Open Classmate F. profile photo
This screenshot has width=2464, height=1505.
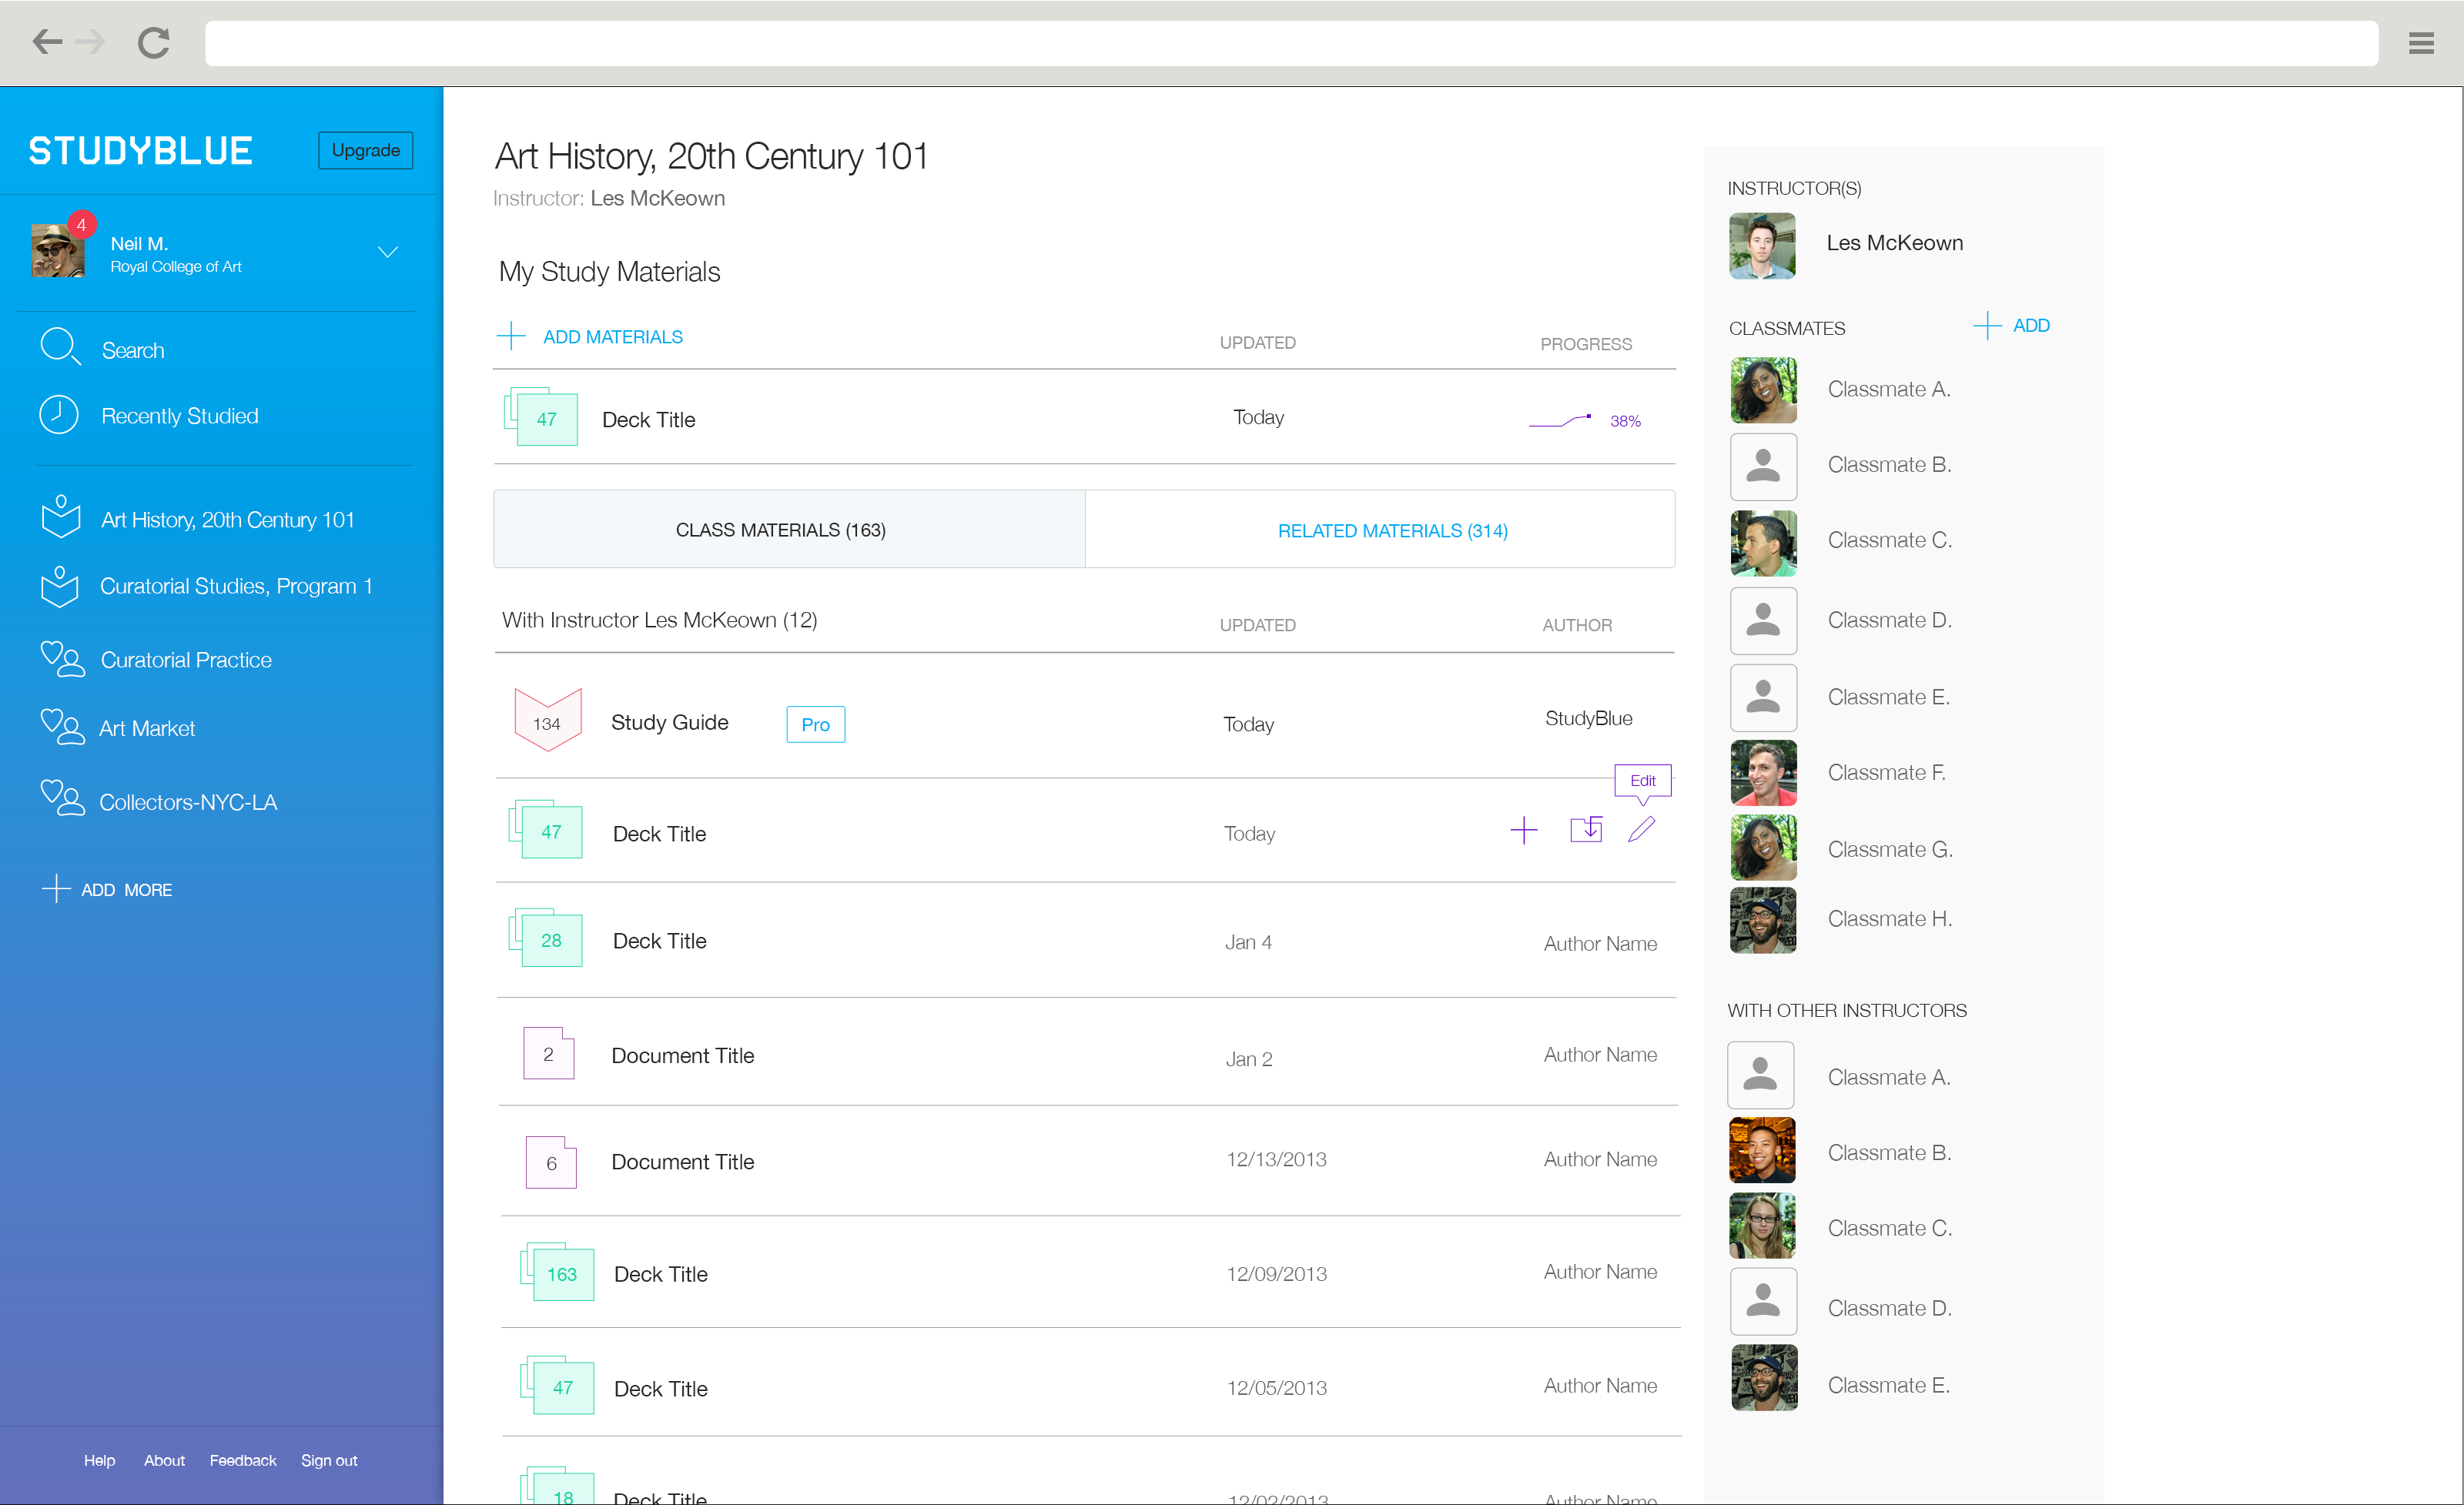(1763, 773)
